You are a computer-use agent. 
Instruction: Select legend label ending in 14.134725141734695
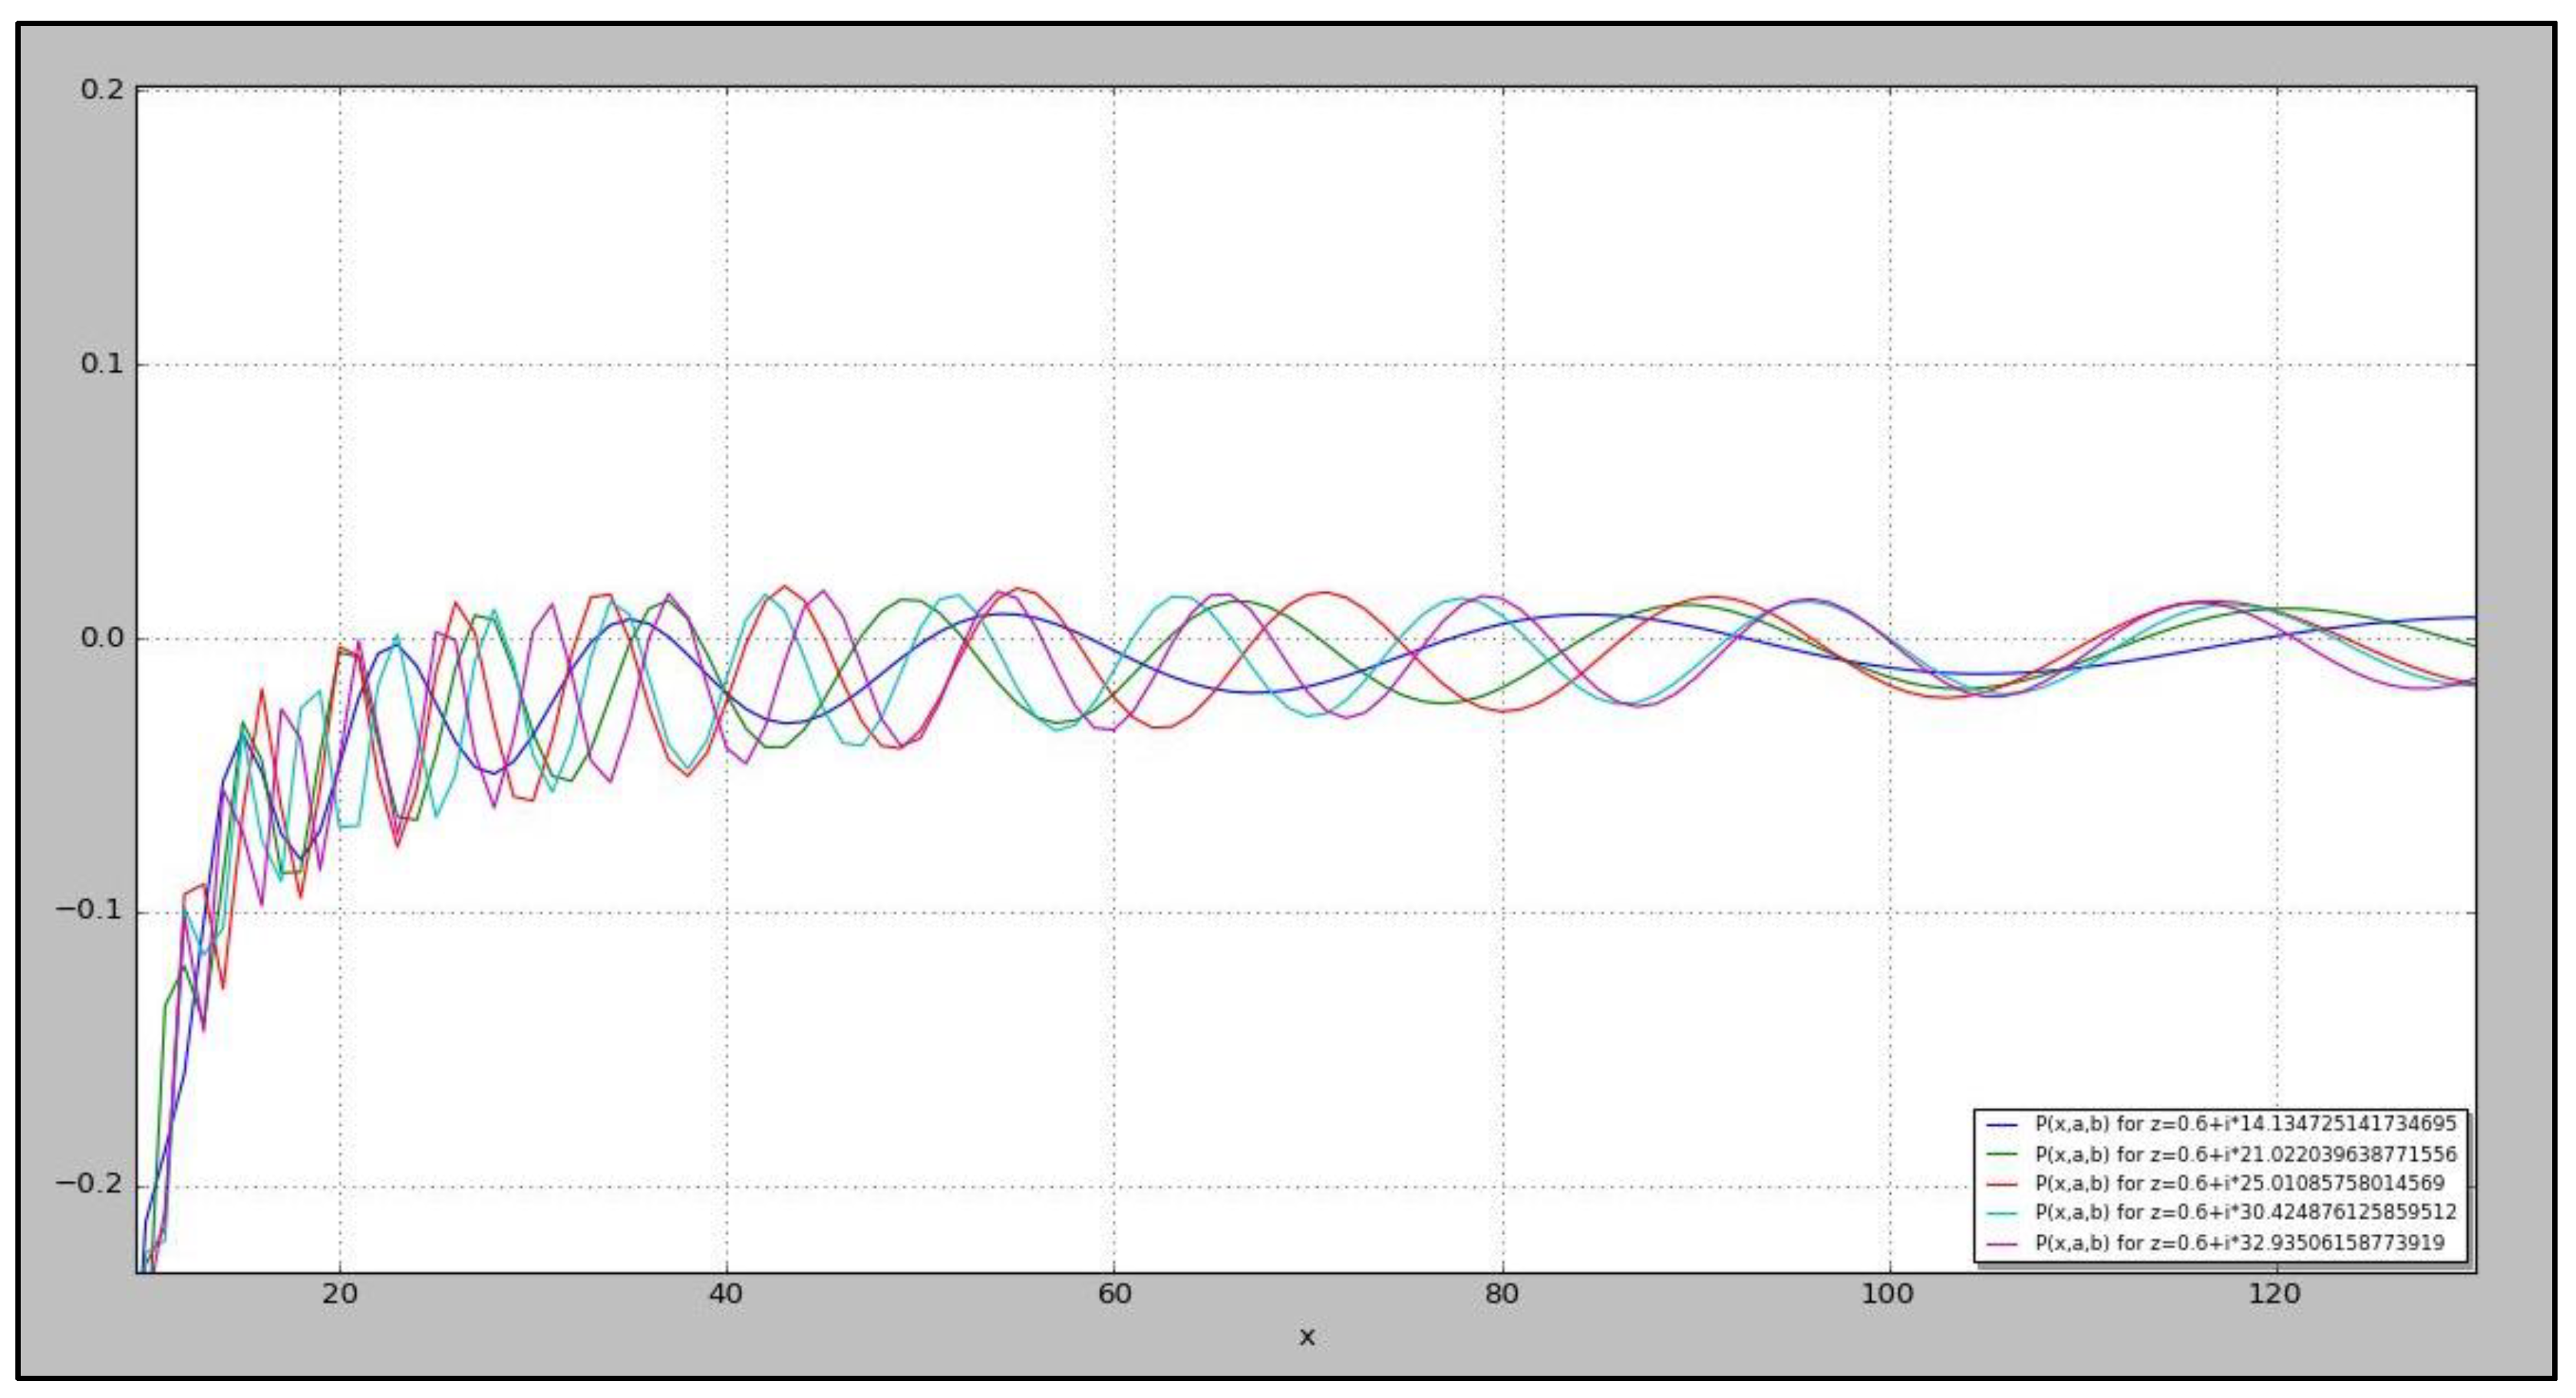click(2246, 1124)
